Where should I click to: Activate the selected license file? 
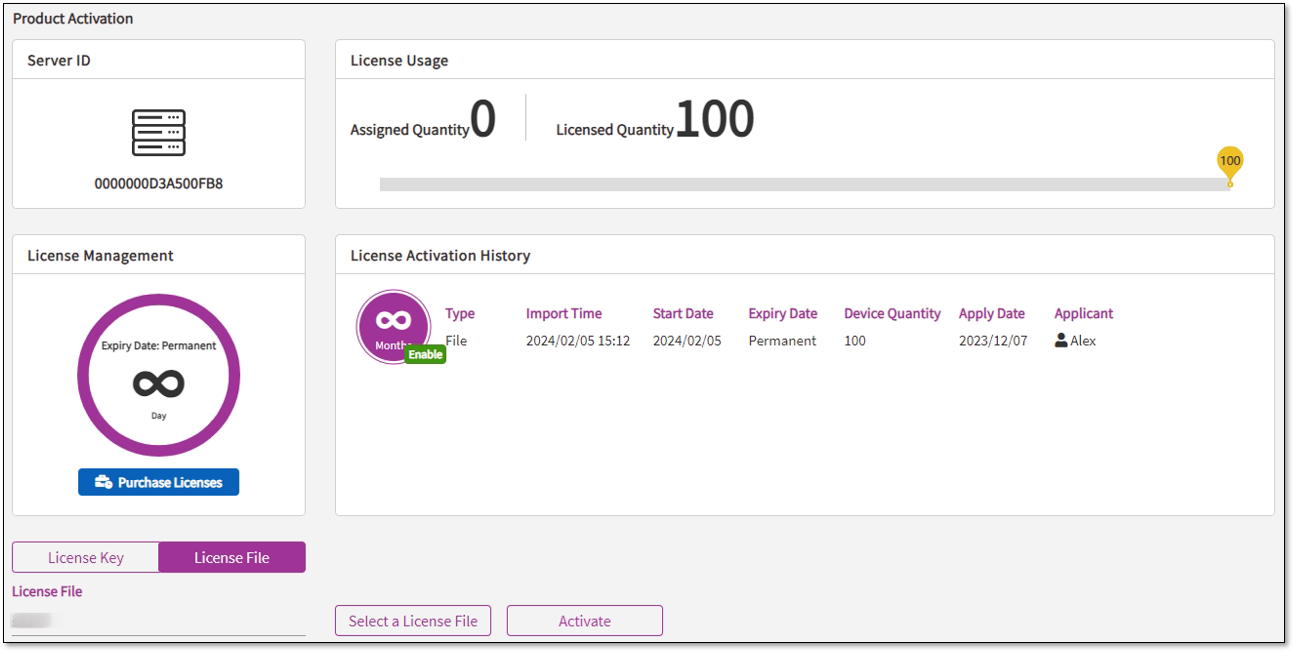click(584, 620)
